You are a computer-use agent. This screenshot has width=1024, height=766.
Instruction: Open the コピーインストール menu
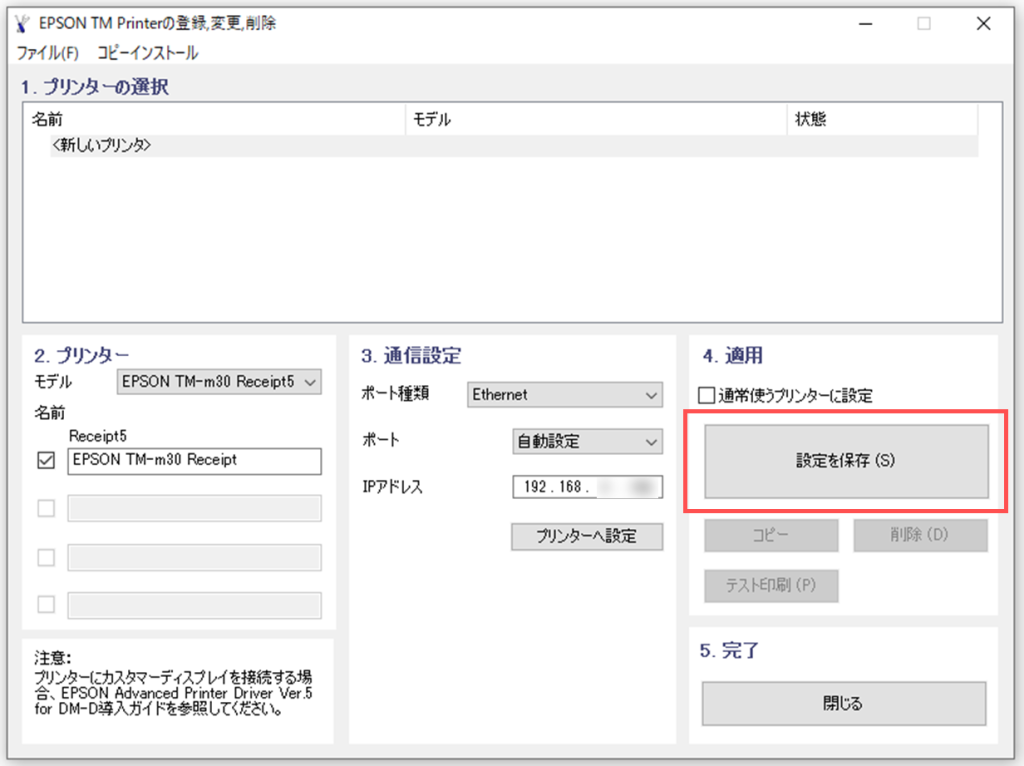point(148,53)
